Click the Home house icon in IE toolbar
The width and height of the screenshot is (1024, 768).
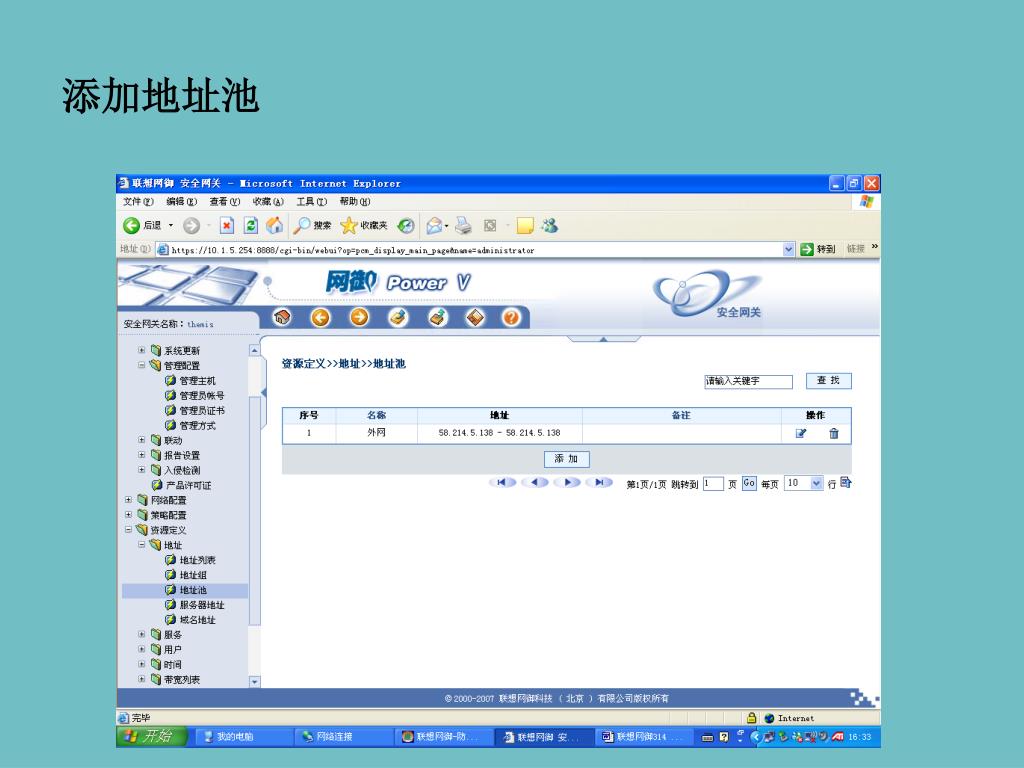point(274,225)
